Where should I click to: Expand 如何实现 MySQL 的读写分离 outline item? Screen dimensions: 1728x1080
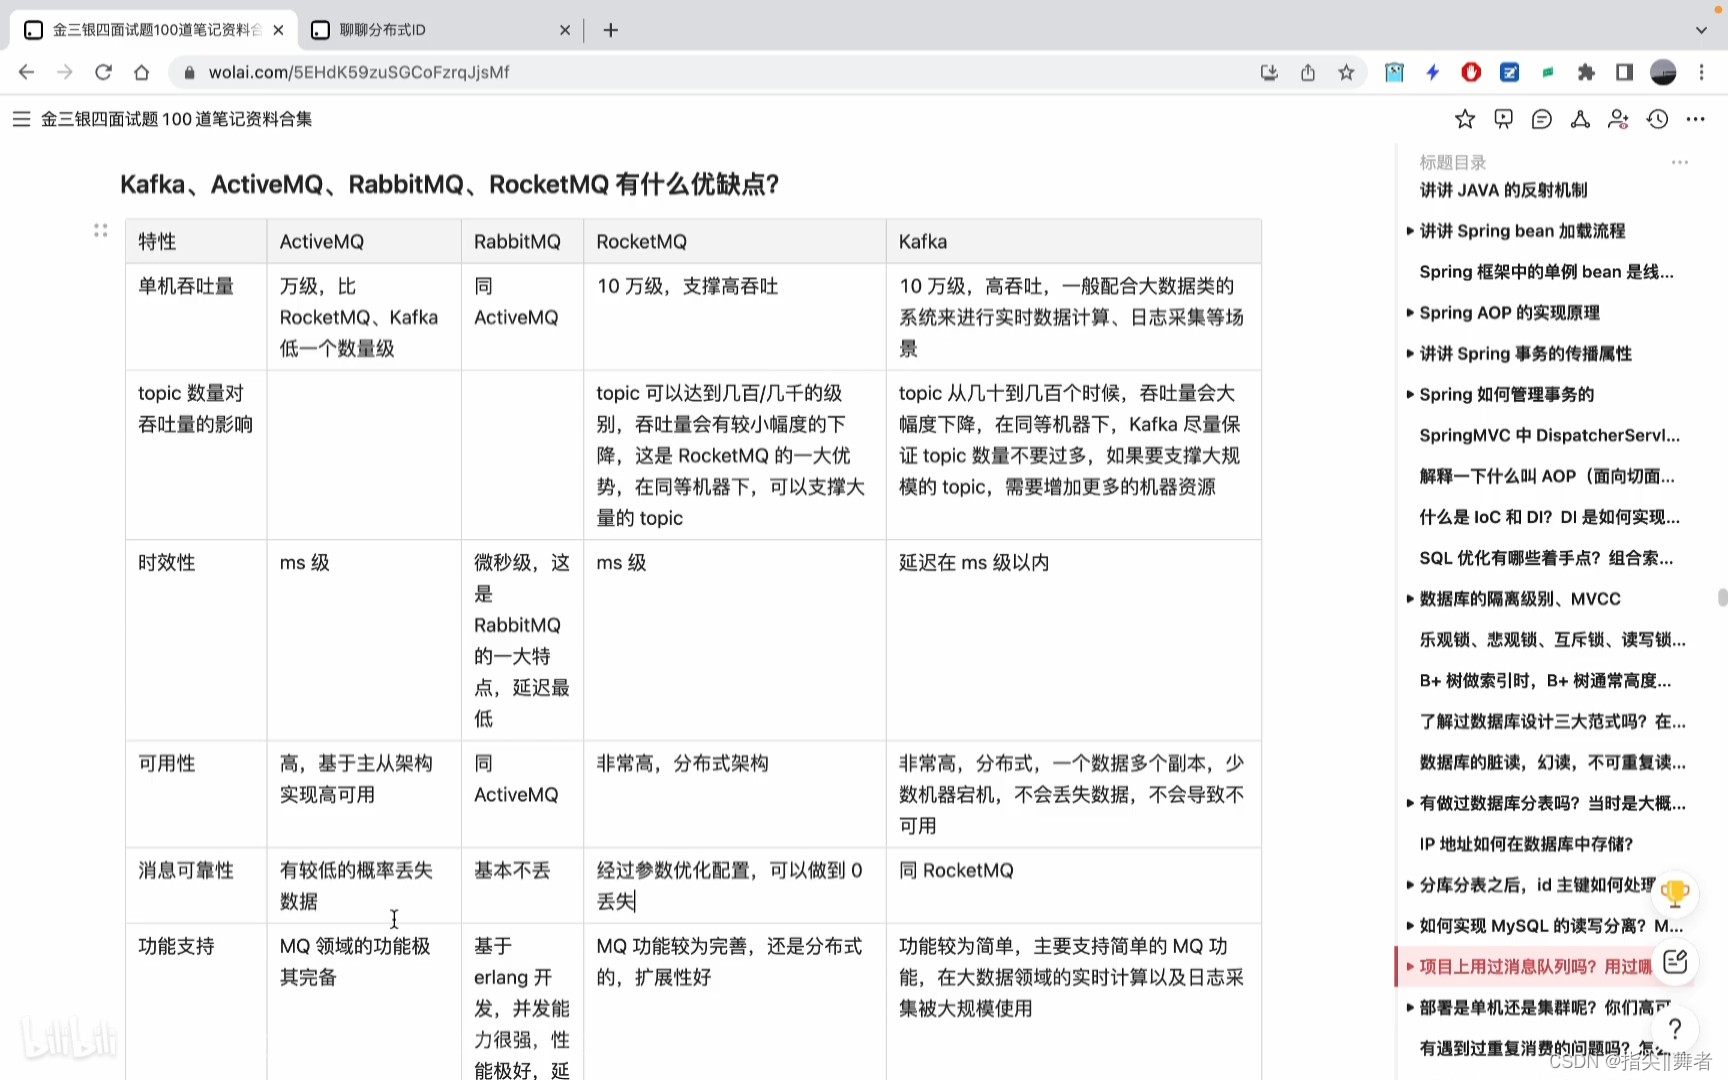point(1410,926)
